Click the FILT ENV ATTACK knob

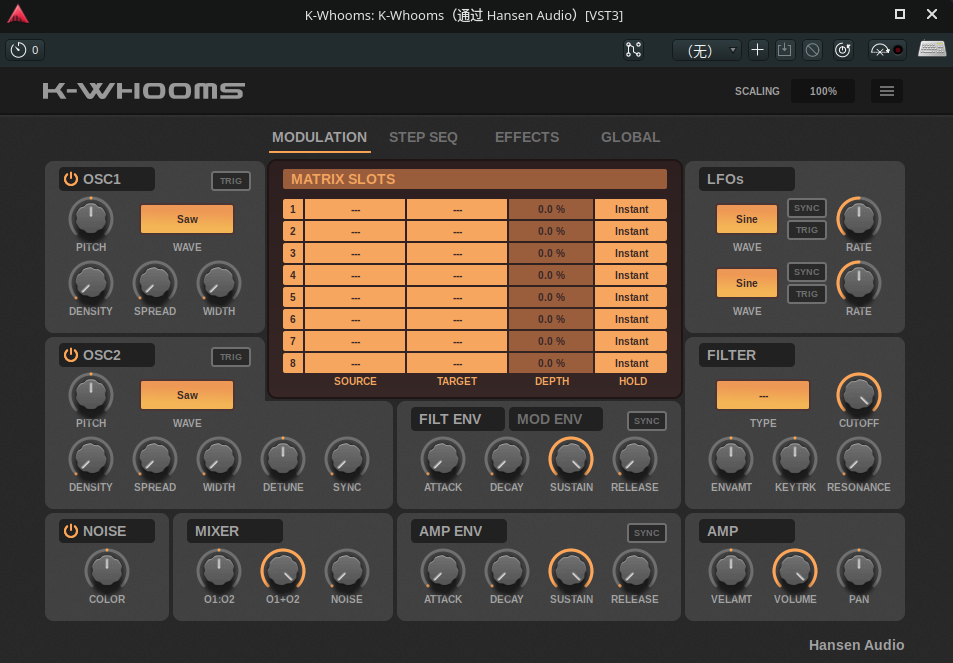[x=443, y=459]
